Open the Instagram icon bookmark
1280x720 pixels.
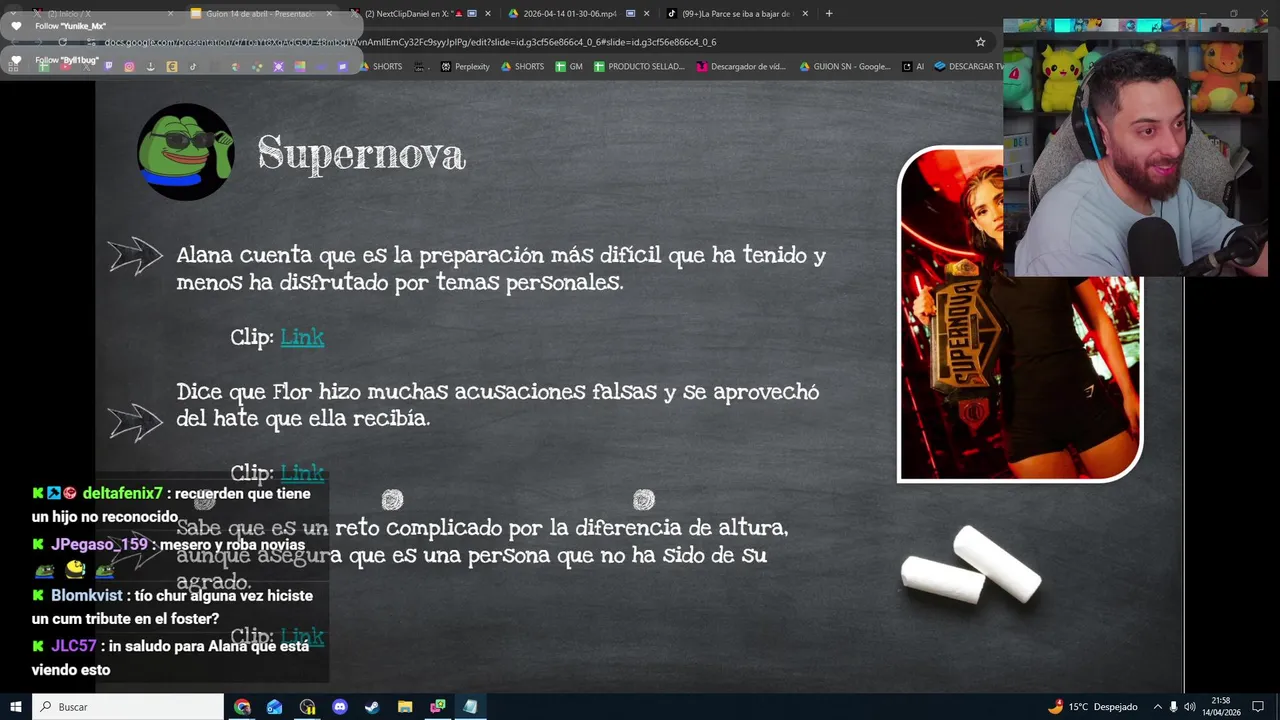[129, 66]
